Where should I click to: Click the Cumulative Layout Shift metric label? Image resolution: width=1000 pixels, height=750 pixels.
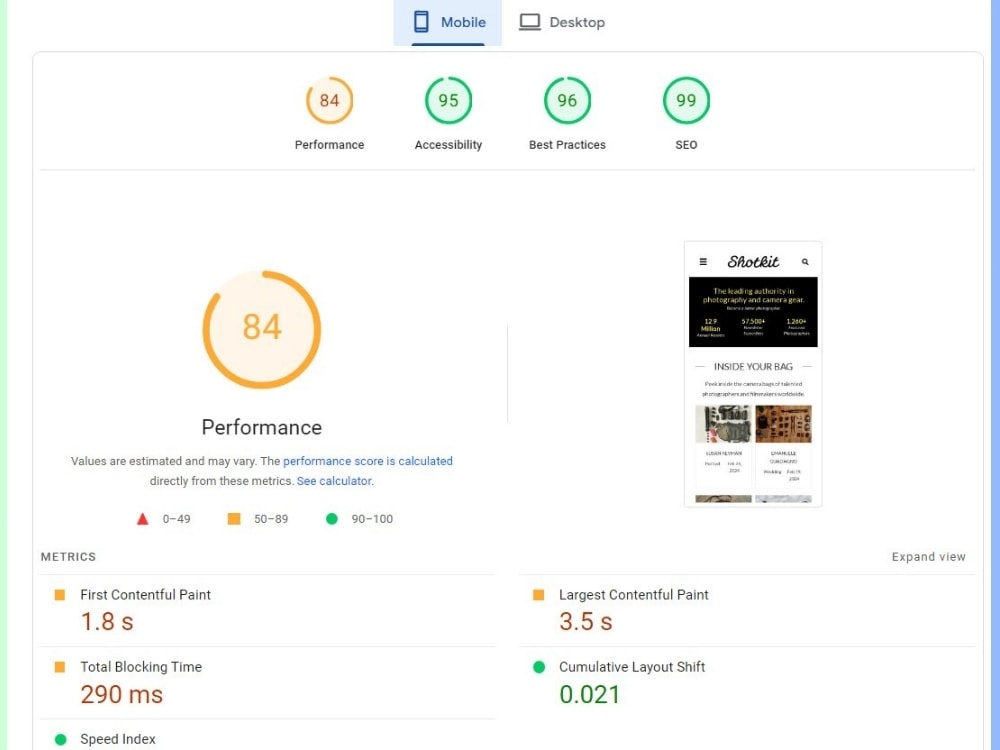pos(632,667)
